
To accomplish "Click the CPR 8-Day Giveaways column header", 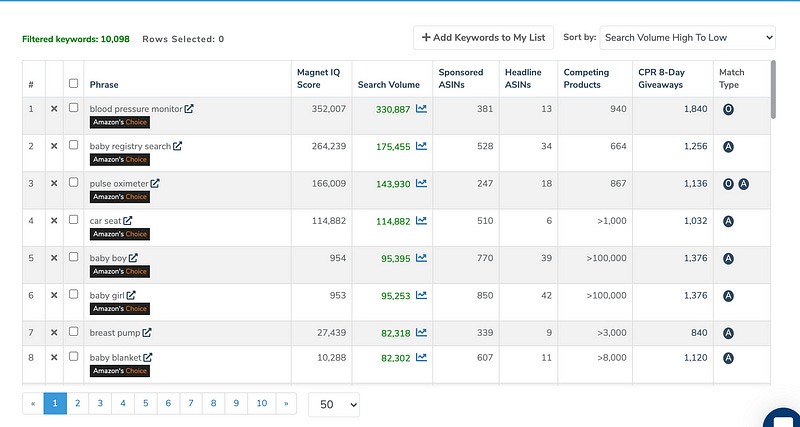I will (661, 79).
